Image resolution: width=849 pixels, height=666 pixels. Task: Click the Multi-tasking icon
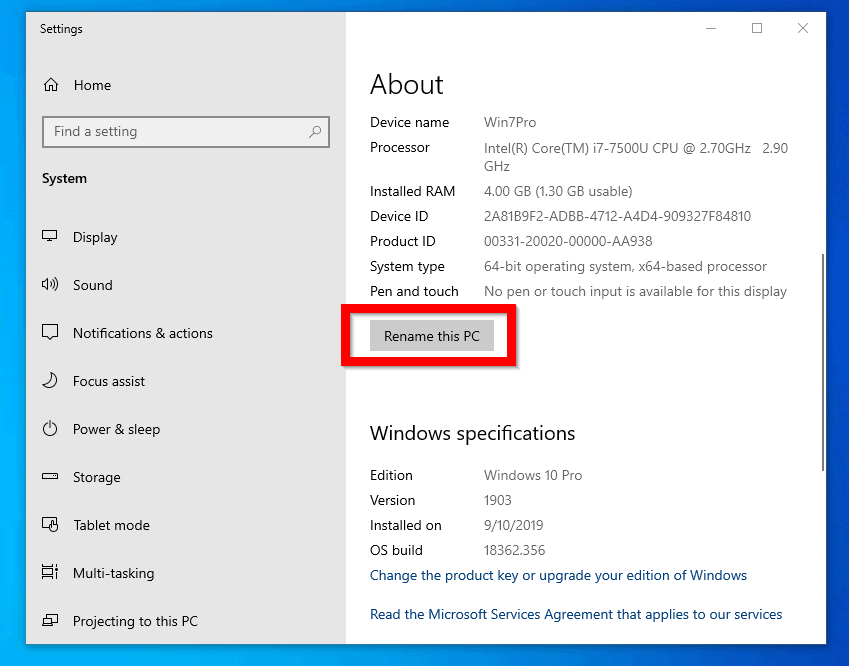[49, 573]
